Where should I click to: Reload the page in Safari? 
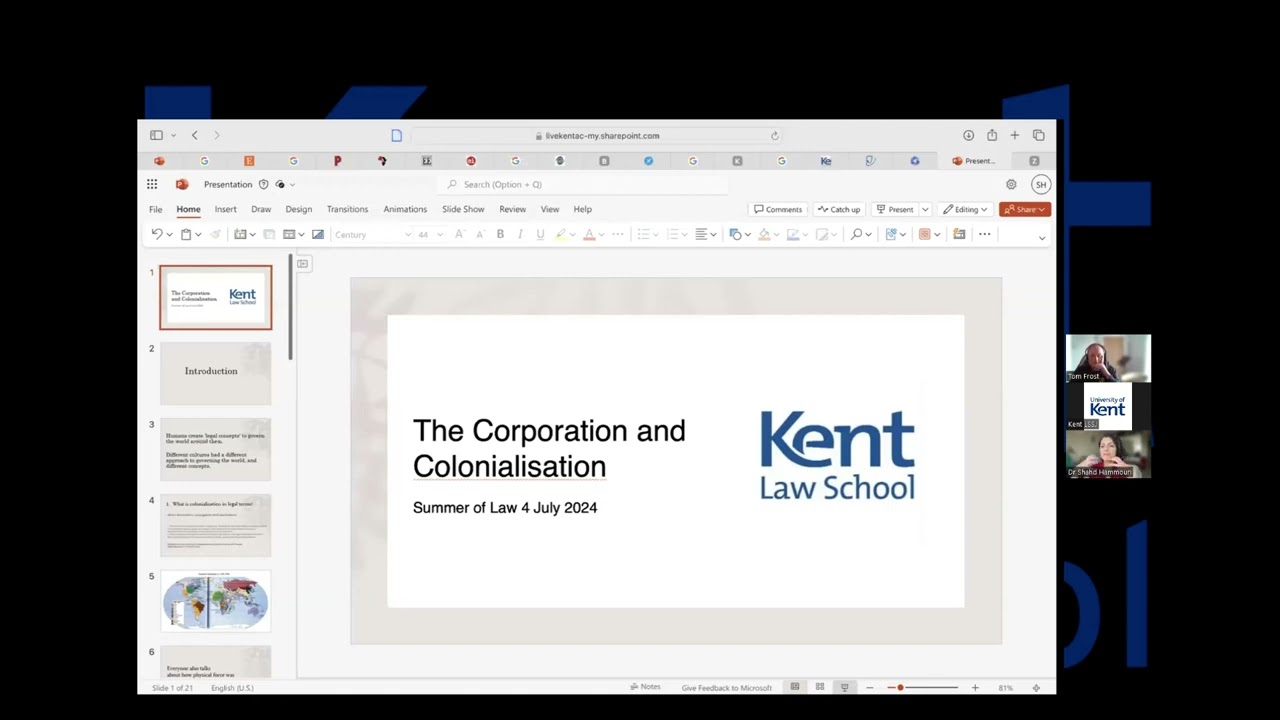[x=774, y=136]
